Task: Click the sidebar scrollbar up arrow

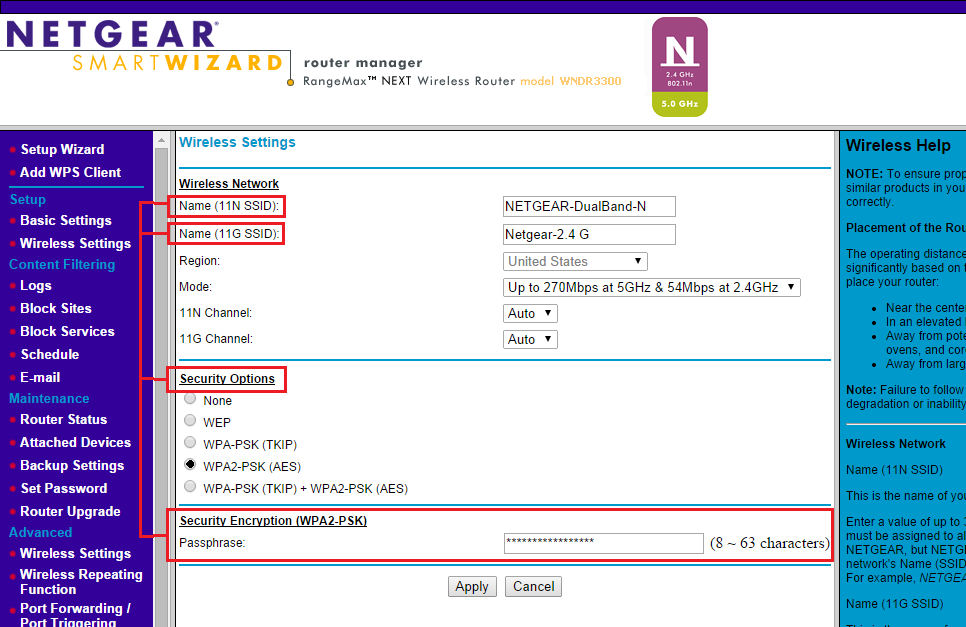Action: pos(161,140)
